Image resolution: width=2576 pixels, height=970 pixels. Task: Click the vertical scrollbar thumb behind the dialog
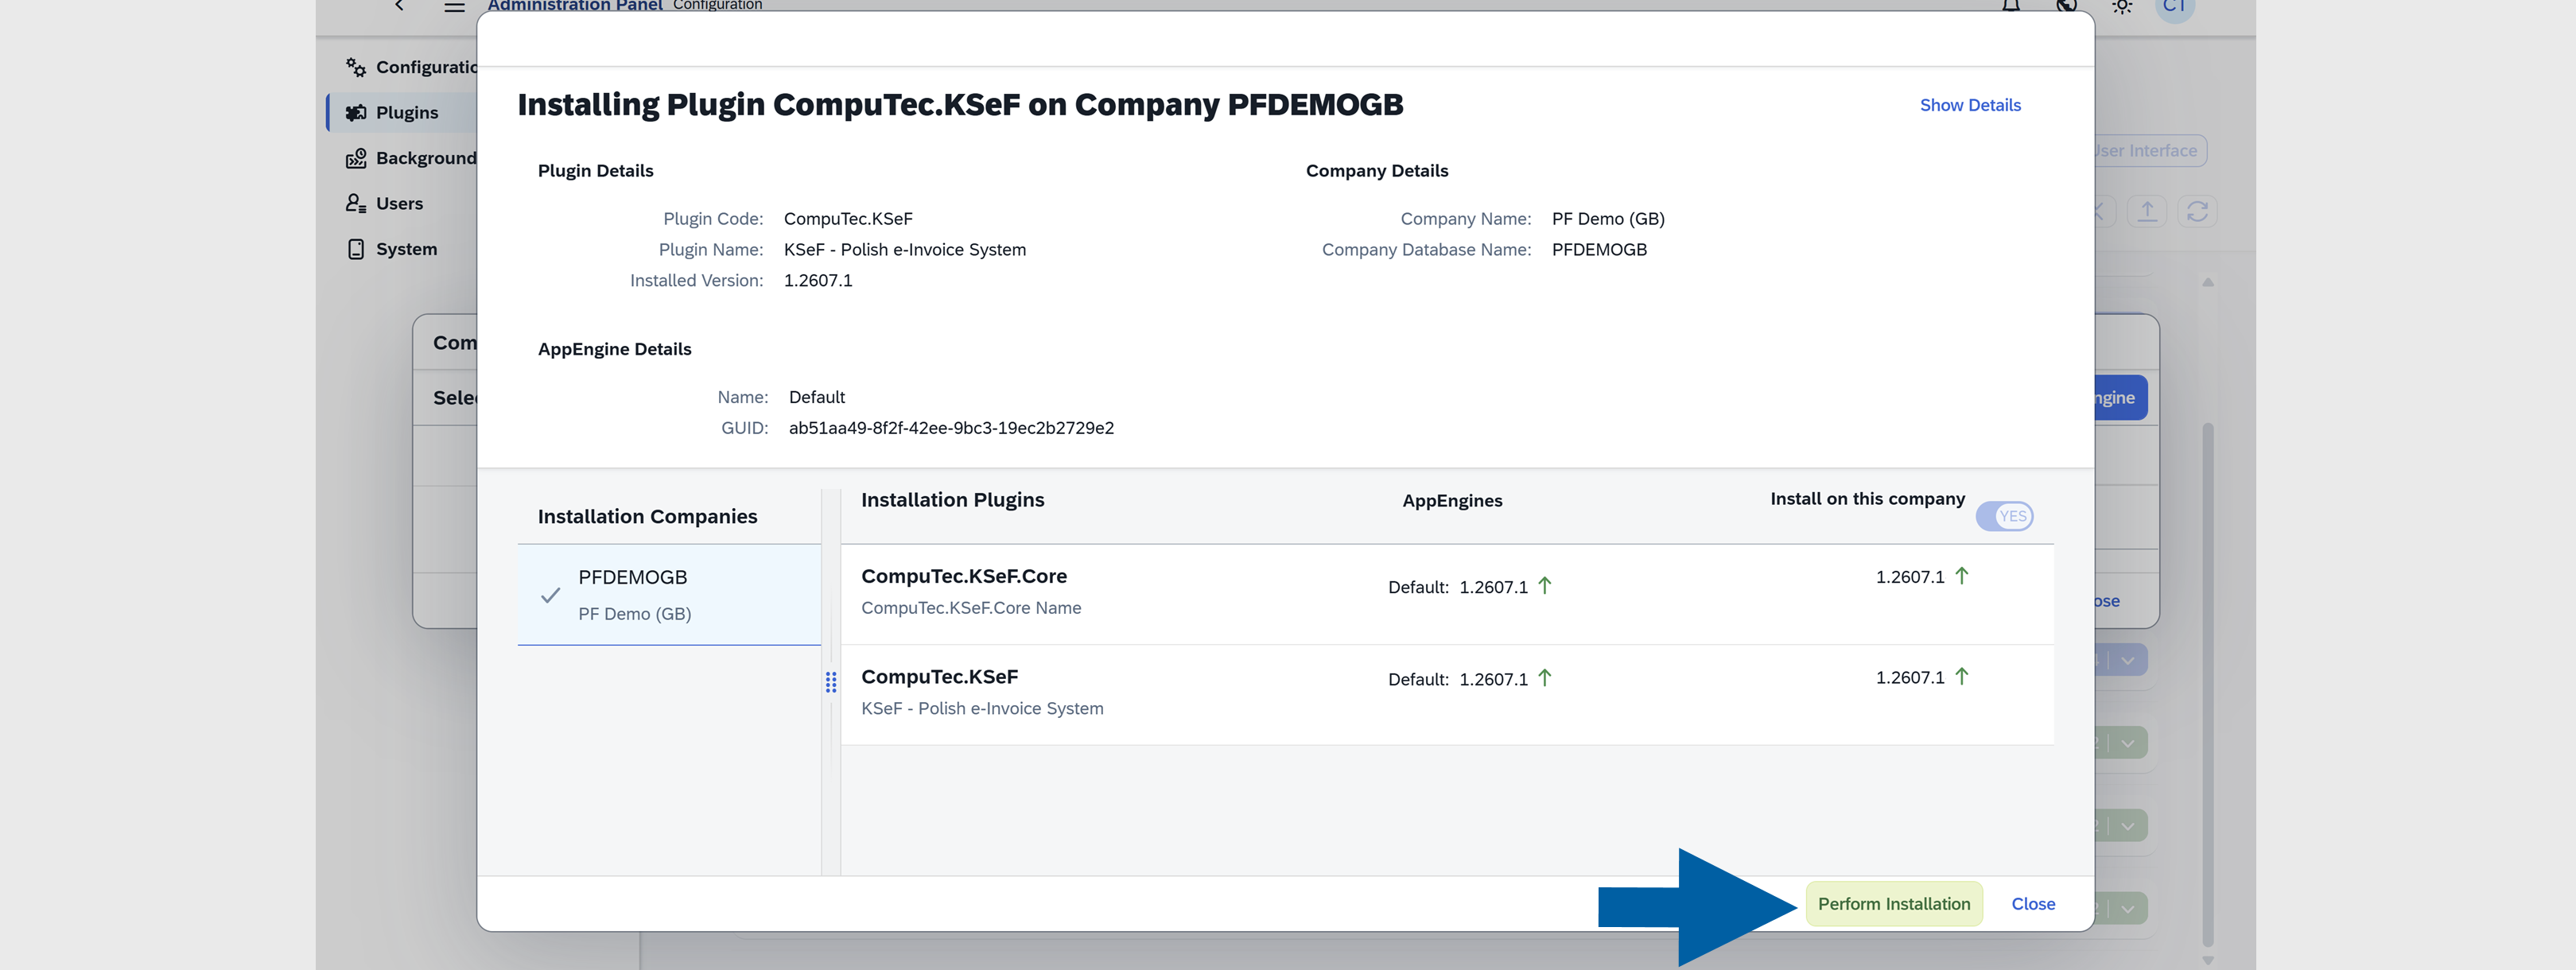click(2208, 685)
